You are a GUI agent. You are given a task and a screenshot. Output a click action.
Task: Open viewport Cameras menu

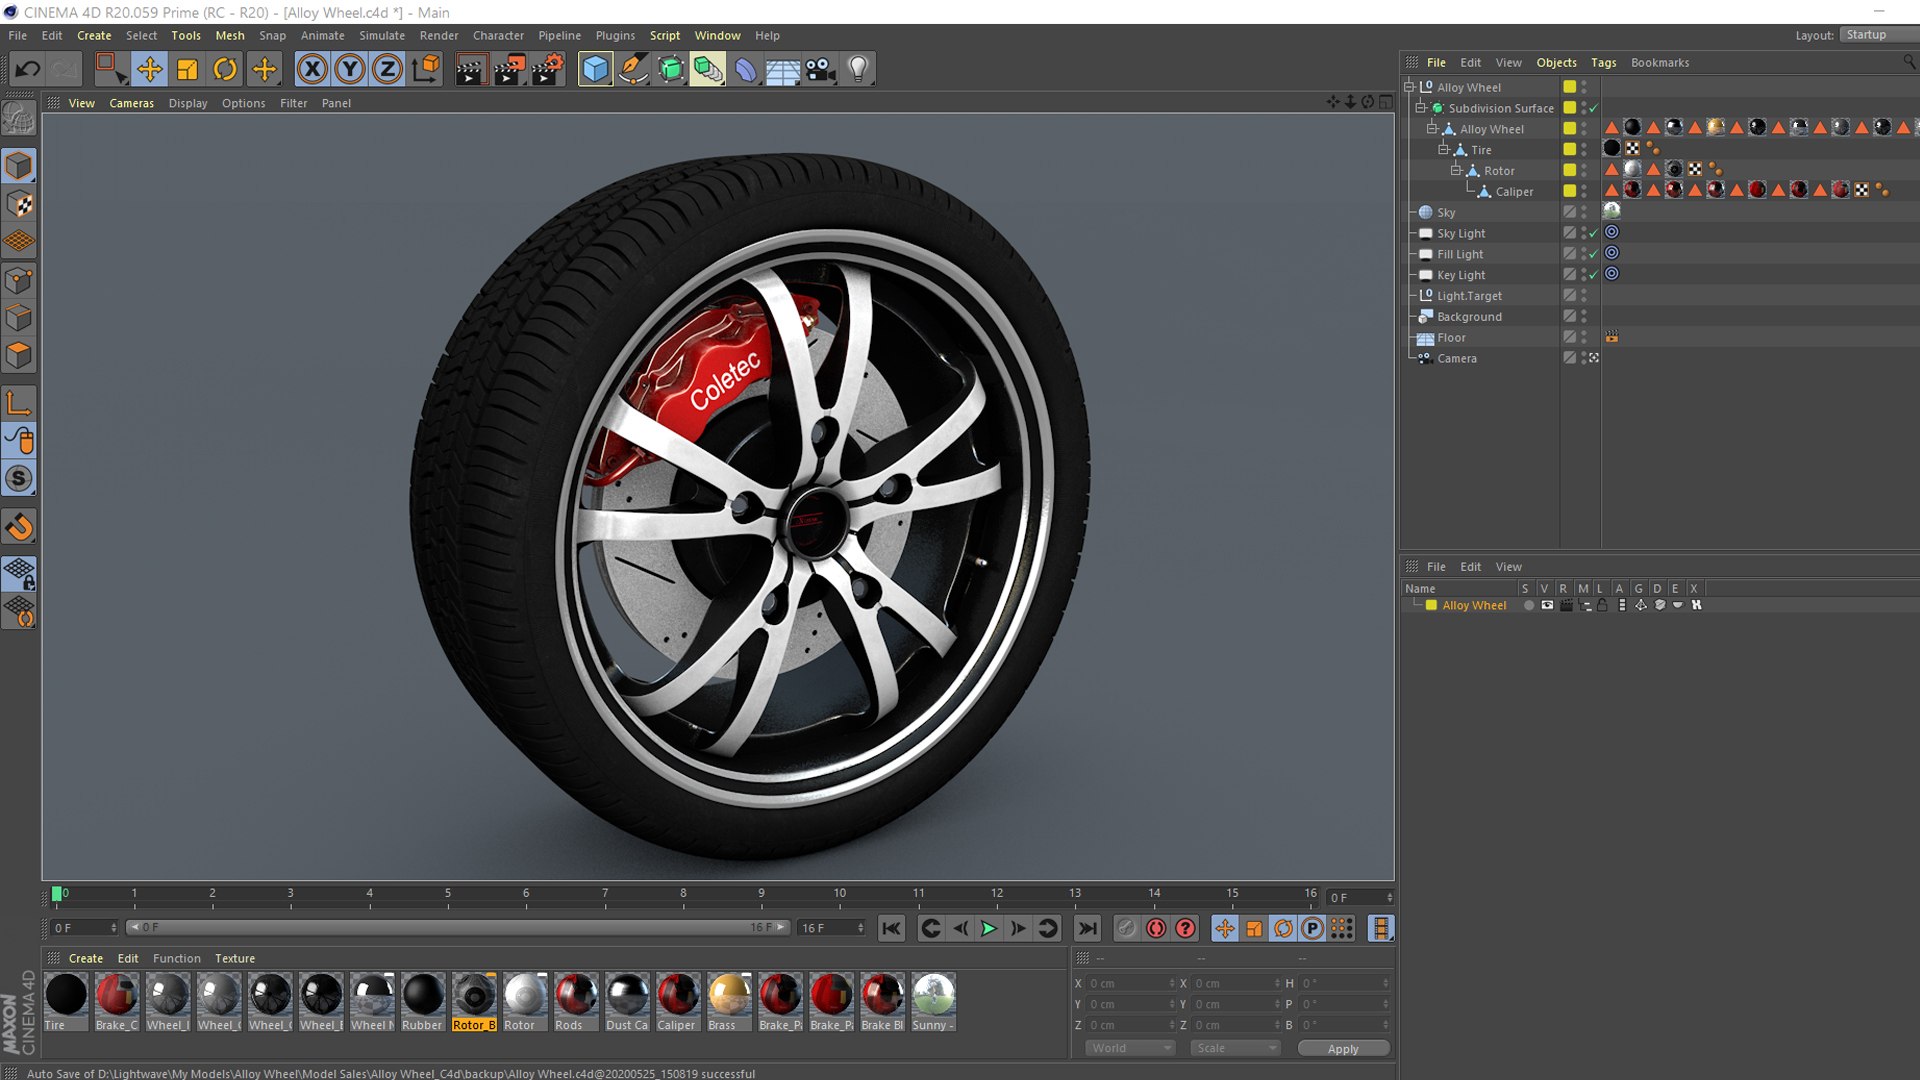pos(131,103)
